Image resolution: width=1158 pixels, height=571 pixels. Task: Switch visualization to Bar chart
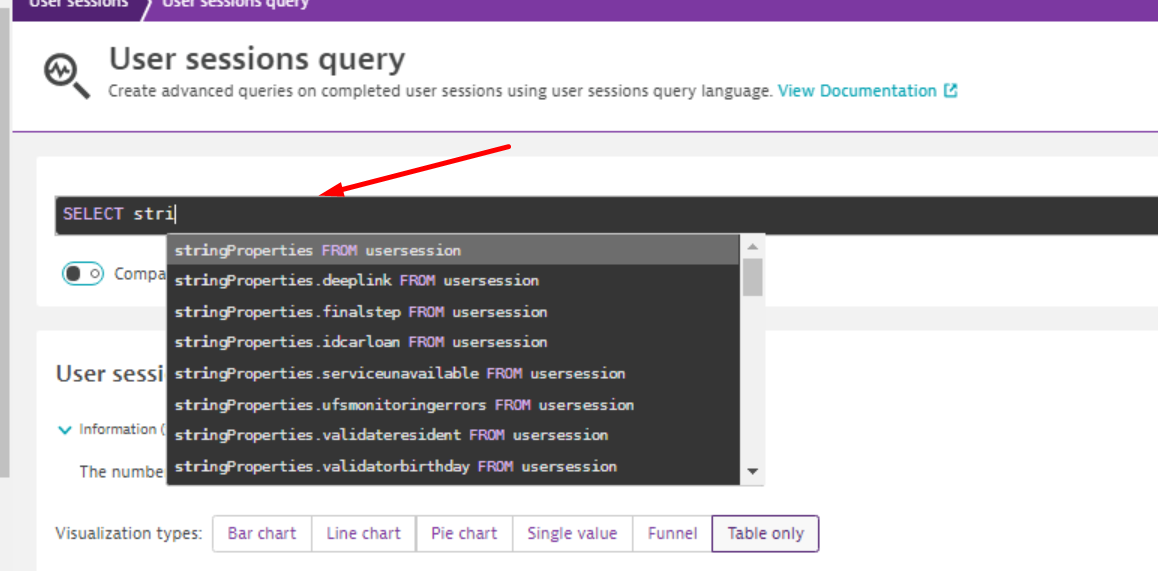click(262, 533)
